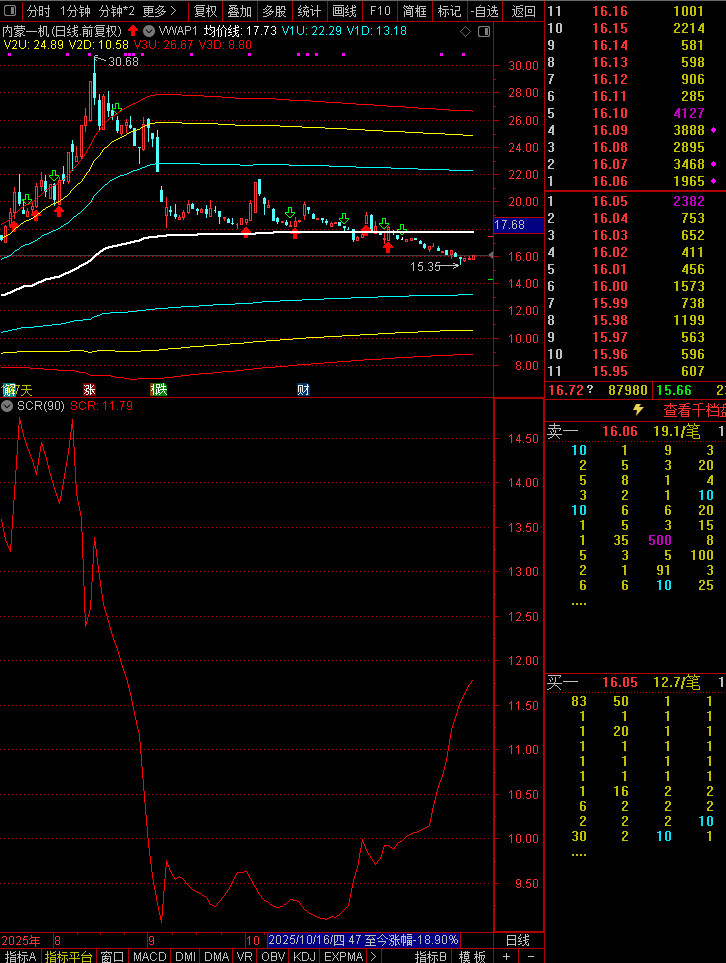Image resolution: width=726 pixels, height=963 pixels.
Task: Switch to 分时 intraday view
Action: (39, 11)
